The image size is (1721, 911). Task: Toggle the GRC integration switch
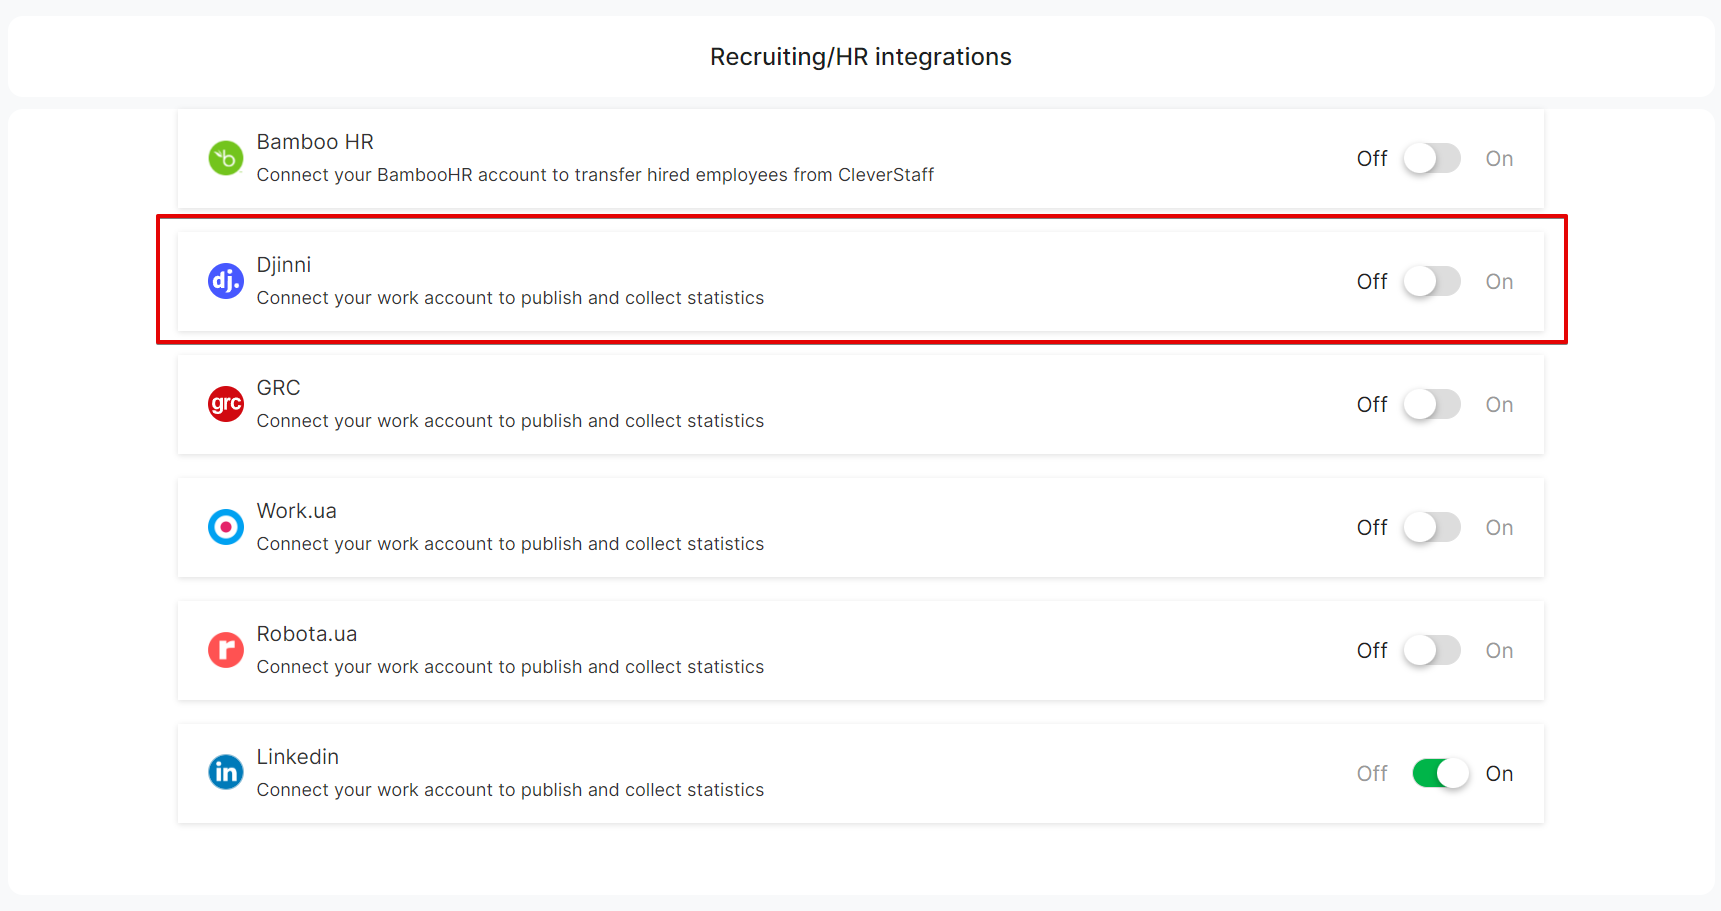(x=1431, y=405)
